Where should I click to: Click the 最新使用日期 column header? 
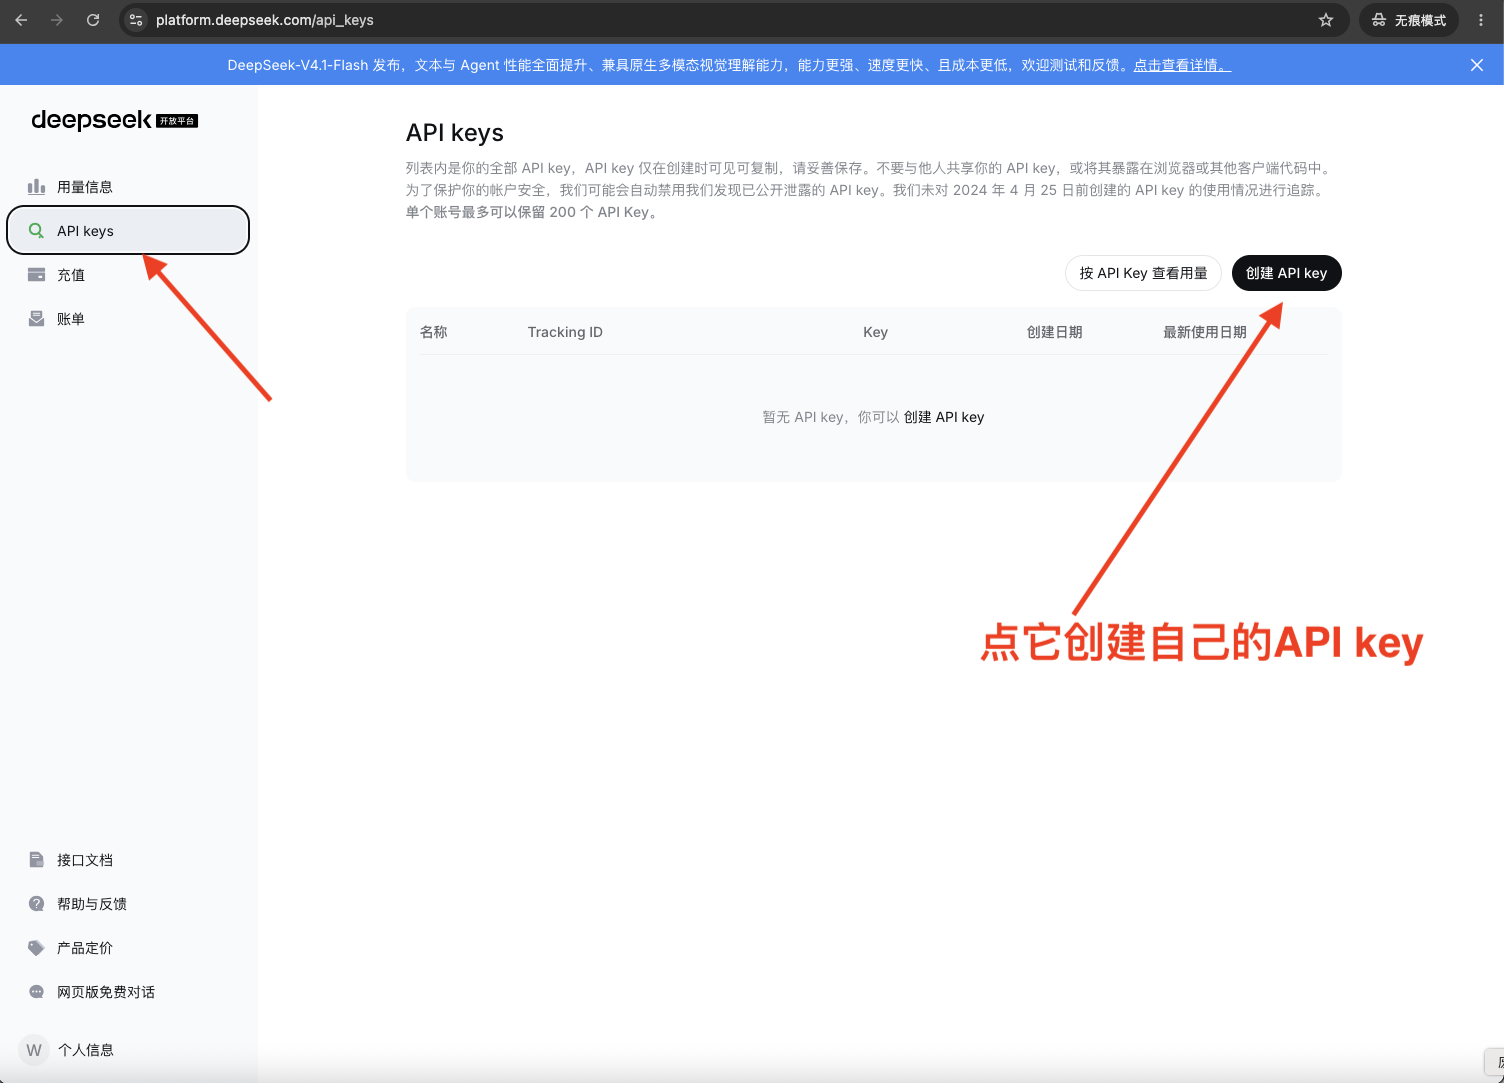1205,332
